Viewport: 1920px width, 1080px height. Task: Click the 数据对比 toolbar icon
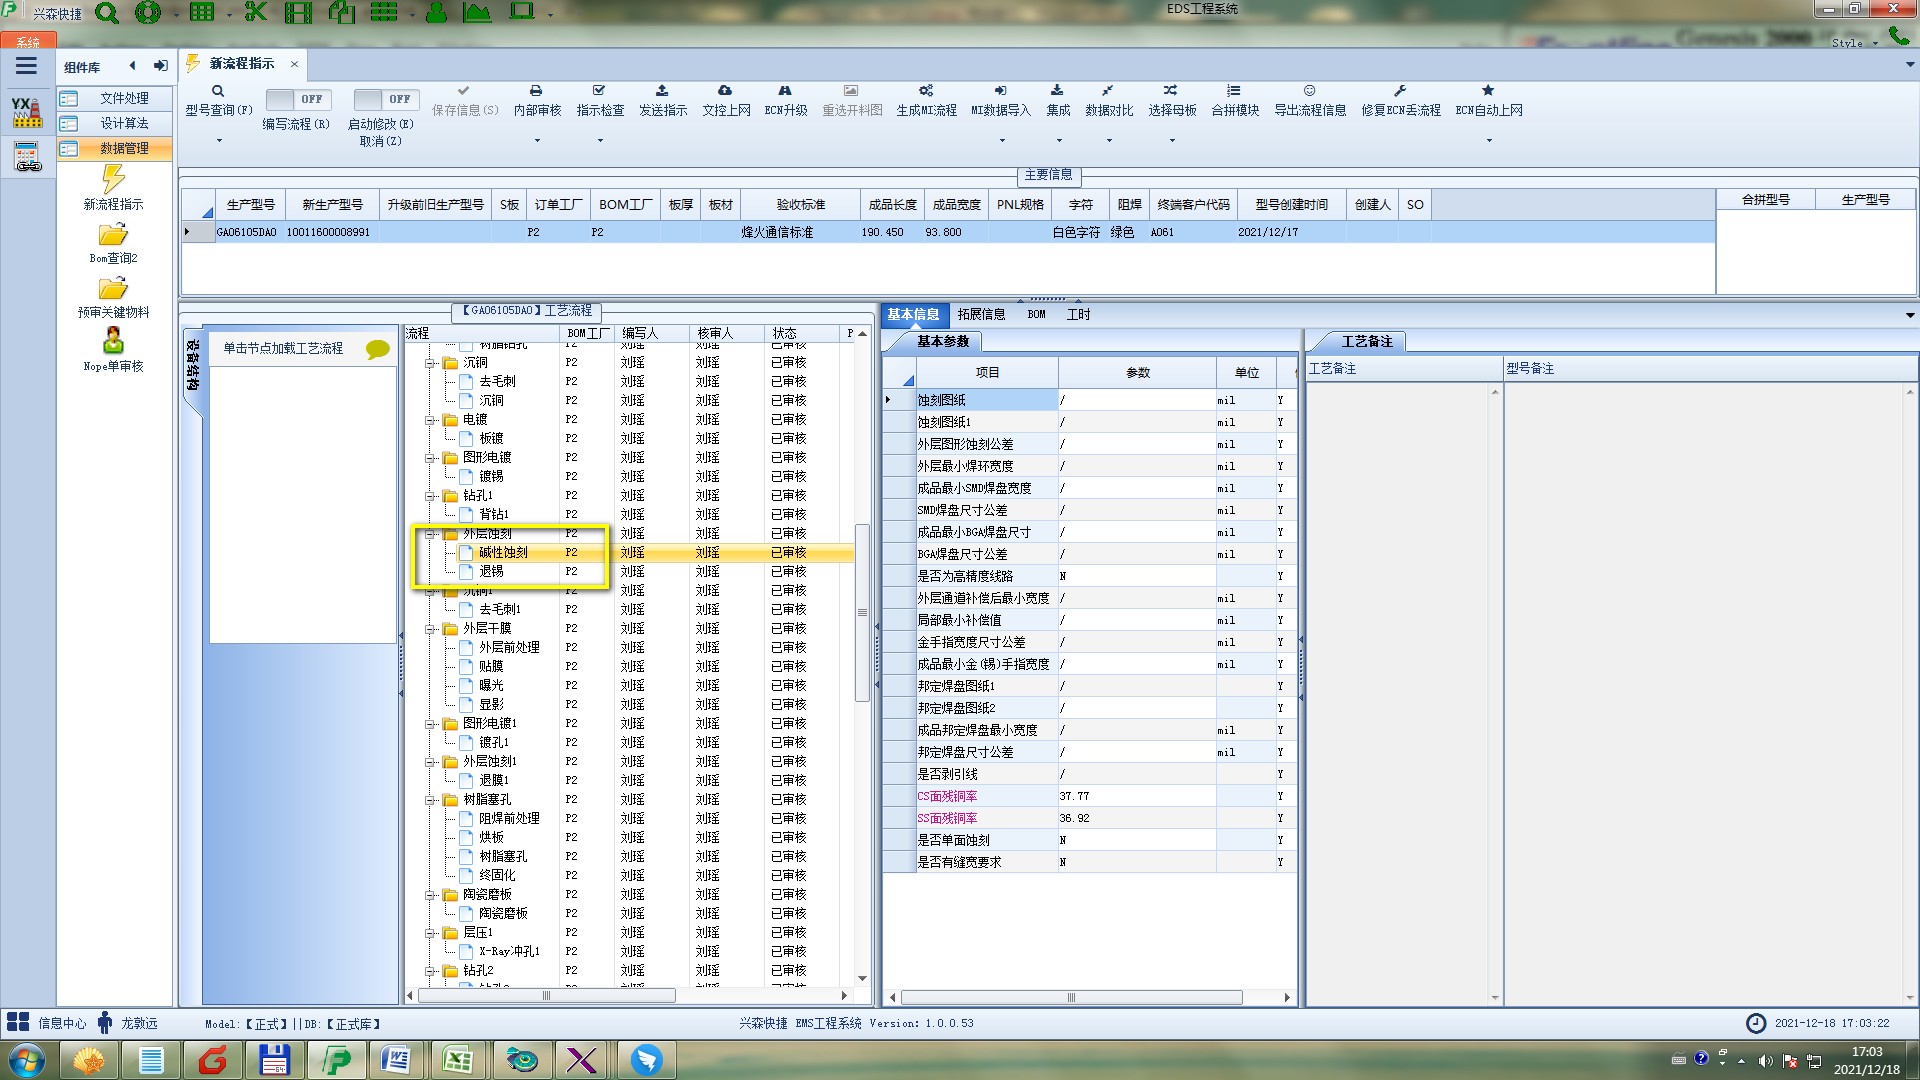(1108, 91)
